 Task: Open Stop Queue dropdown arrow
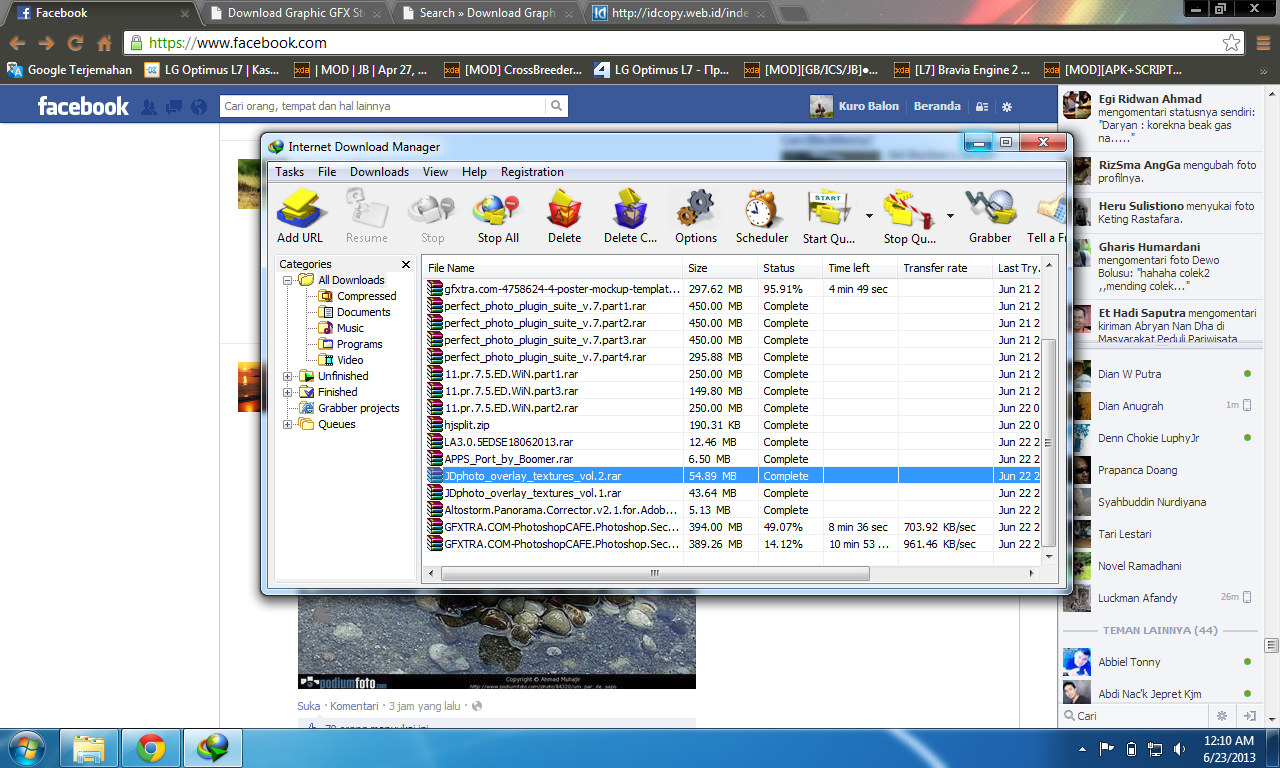pos(950,216)
